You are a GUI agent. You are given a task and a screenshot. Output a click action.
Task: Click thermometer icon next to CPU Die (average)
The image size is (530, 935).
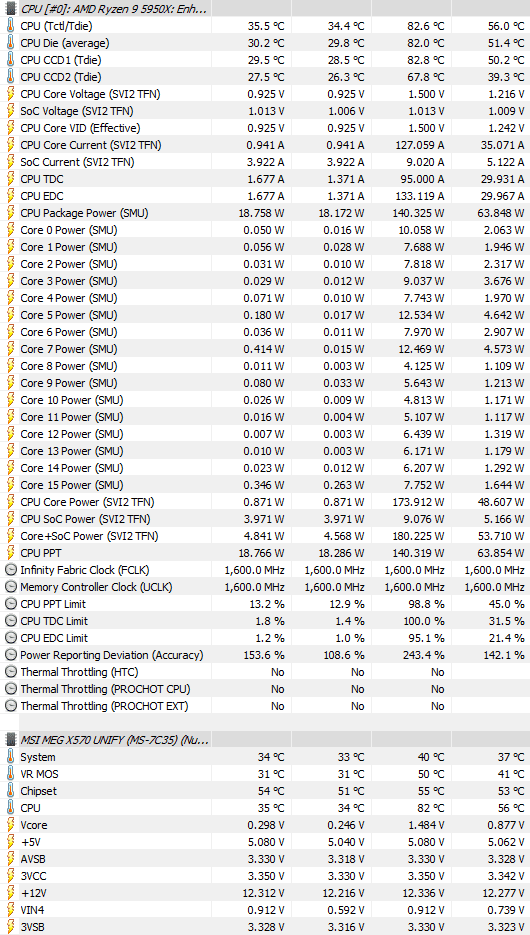tap(10, 43)
